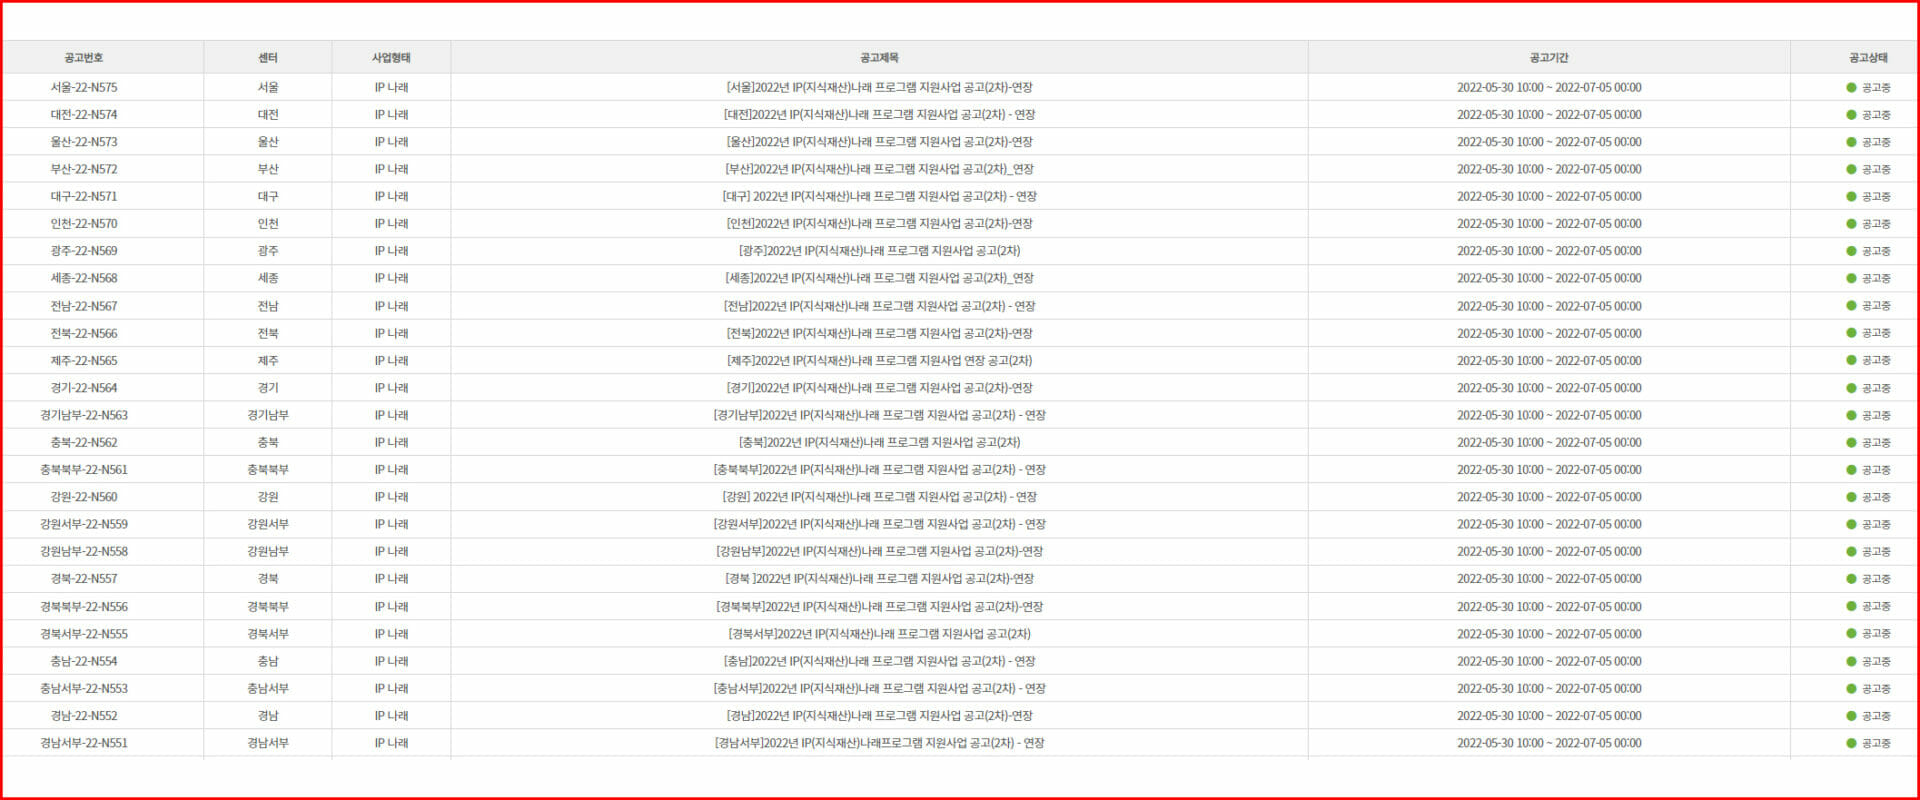Click the green status dot in 경남서부-22-N551 row
1920x800 pixels.
click(1851, 743)
